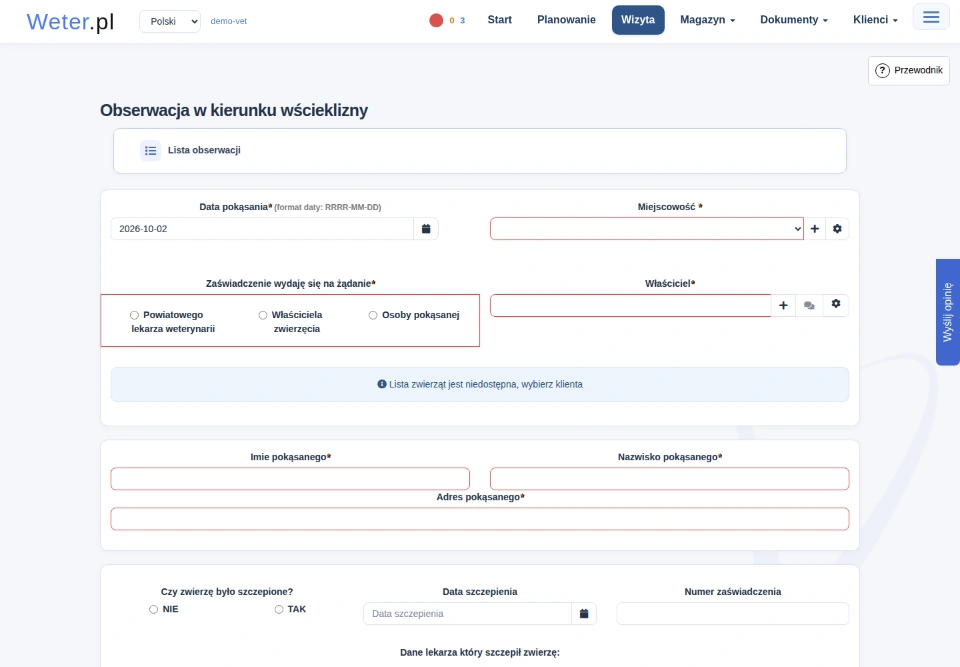Click the red status circle
Image resolution: width=960 pixels, height=667 pixels.
tap(436, 20)
